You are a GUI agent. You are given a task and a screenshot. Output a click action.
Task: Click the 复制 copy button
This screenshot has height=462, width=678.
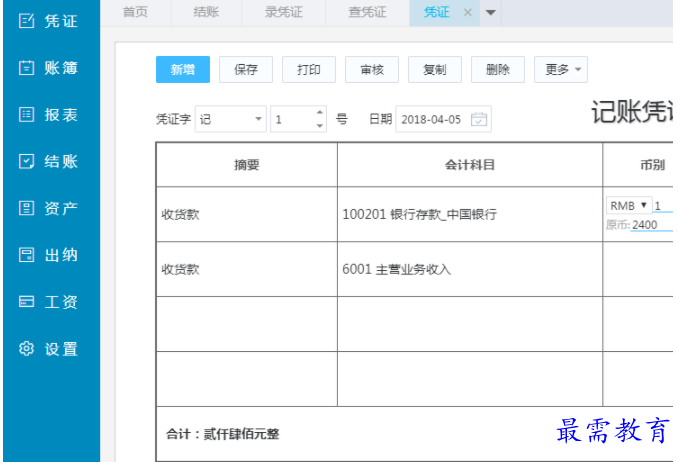[x=435, y=69]
